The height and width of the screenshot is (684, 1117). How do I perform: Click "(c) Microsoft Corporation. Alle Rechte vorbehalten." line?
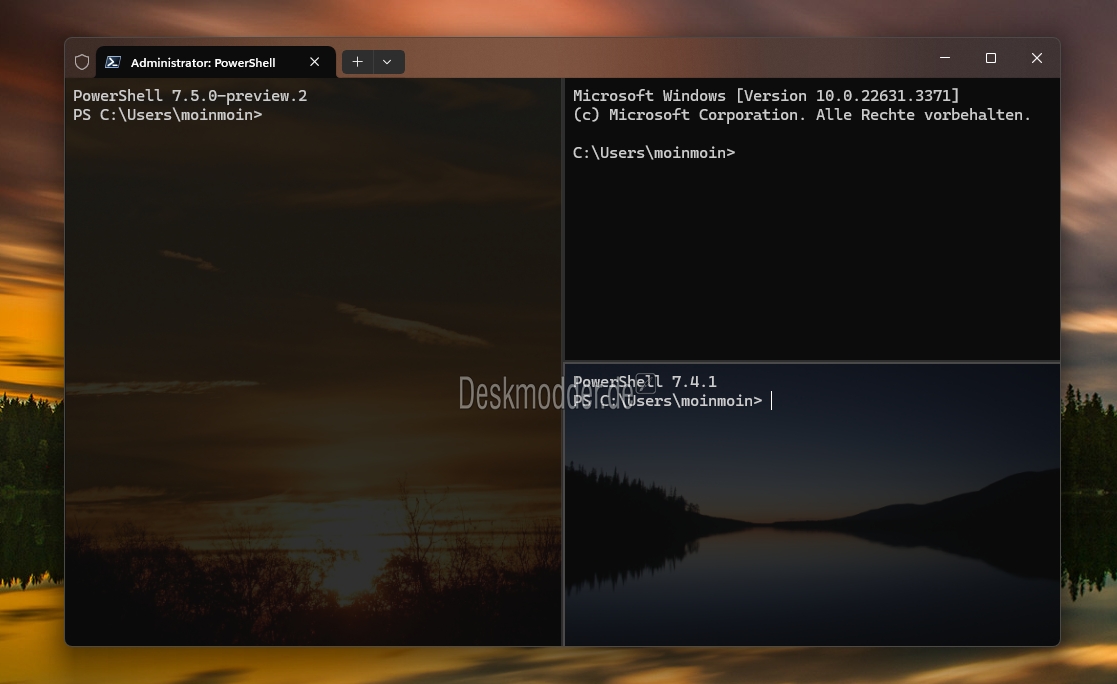(x=801, y=115)
